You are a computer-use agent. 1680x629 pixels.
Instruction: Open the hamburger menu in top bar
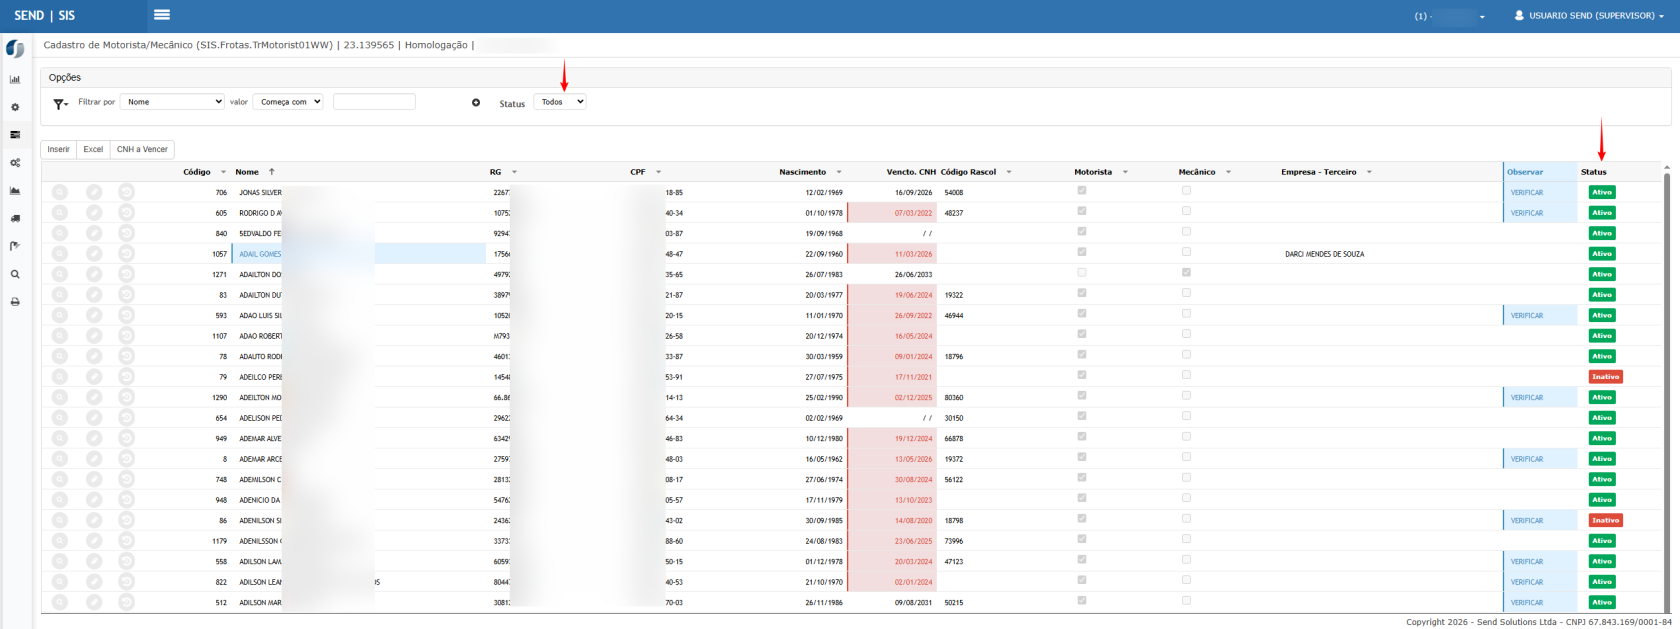pyautogui.click(x=162, y=15)
